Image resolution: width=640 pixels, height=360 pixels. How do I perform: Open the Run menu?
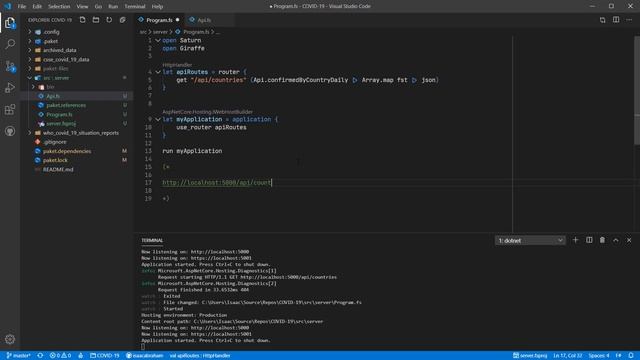point(113,7)
